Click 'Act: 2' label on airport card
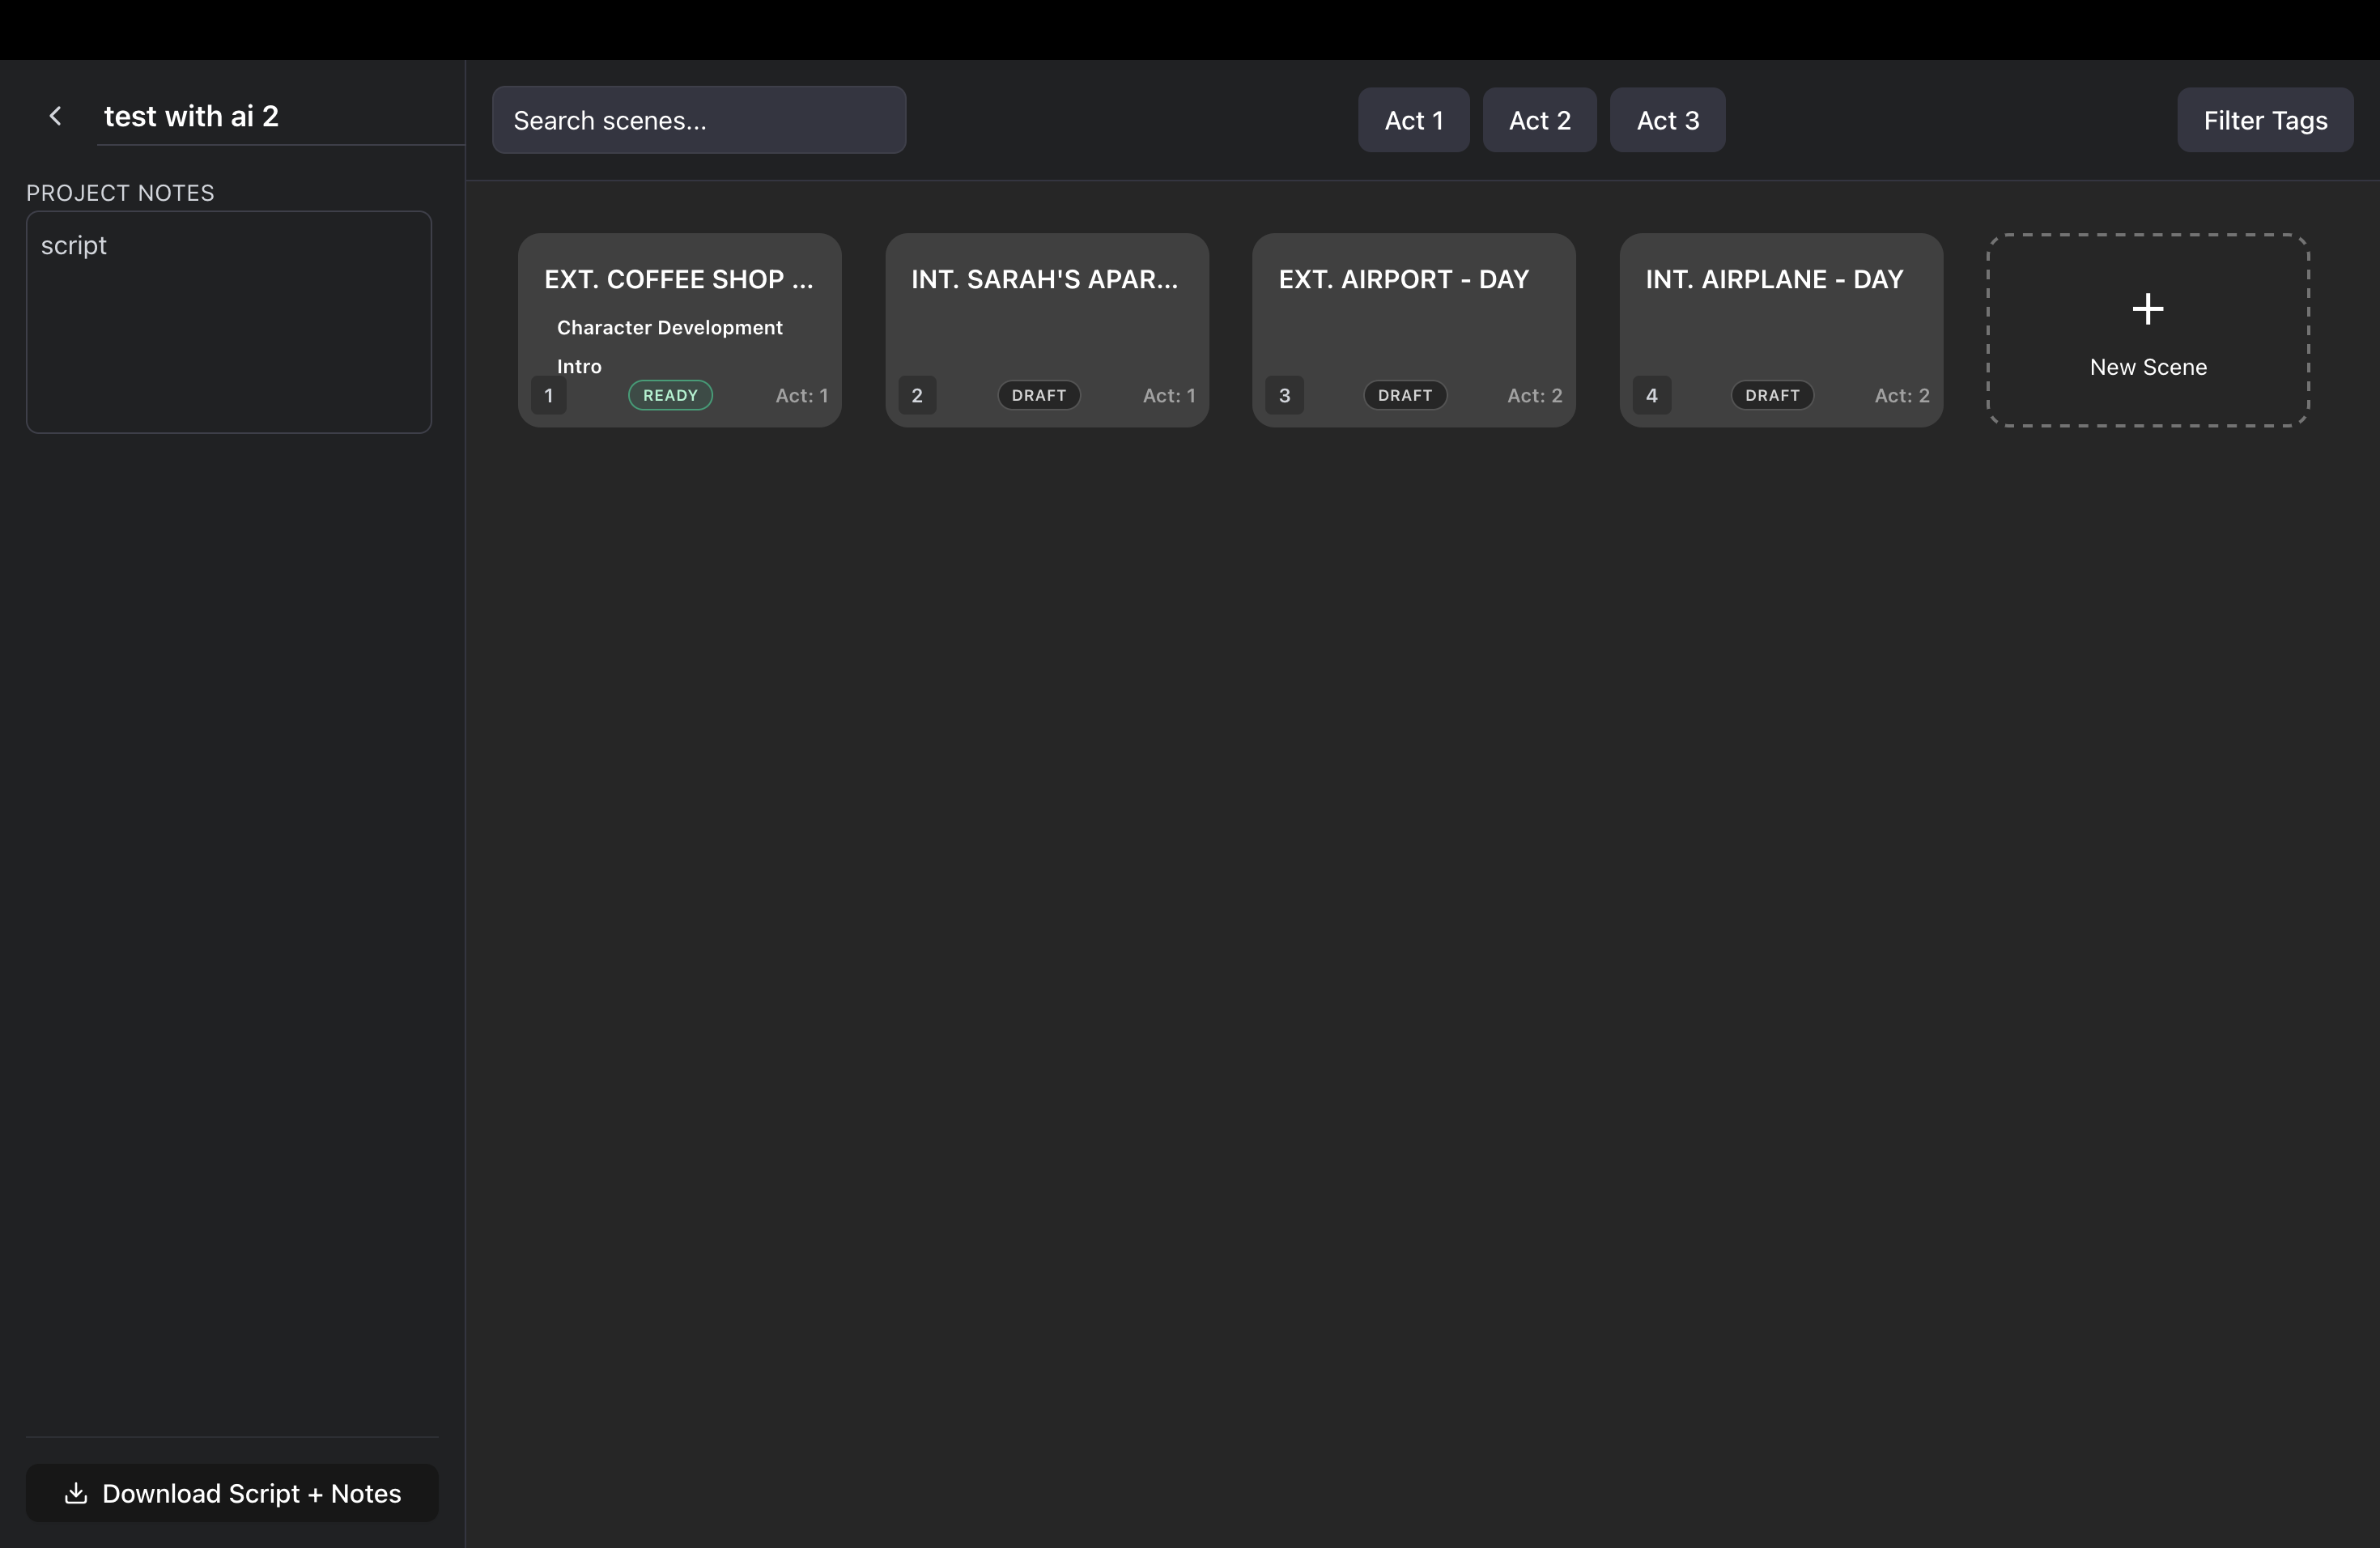Image resolution: width=2380 pixels, height=1548 pixels. click(x=1534, y=395)
